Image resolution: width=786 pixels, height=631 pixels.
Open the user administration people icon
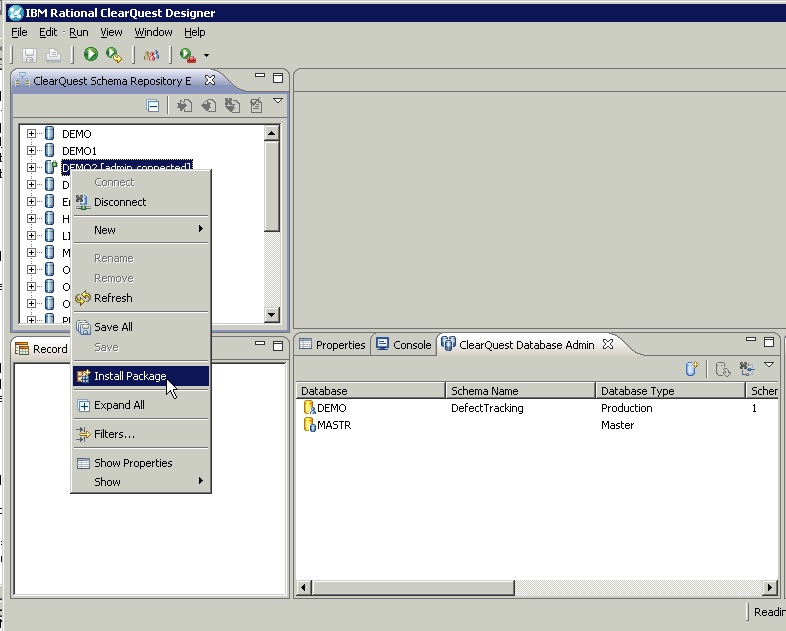tap(151, 55)
